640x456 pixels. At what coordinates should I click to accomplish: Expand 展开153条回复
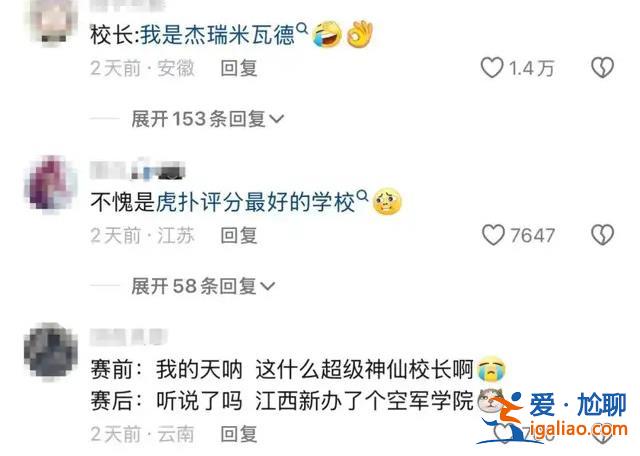coord(207,119)
